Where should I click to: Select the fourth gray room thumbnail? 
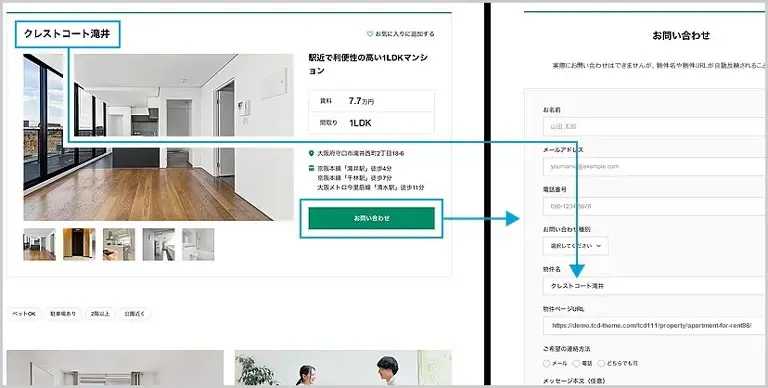tap(158, 244)
